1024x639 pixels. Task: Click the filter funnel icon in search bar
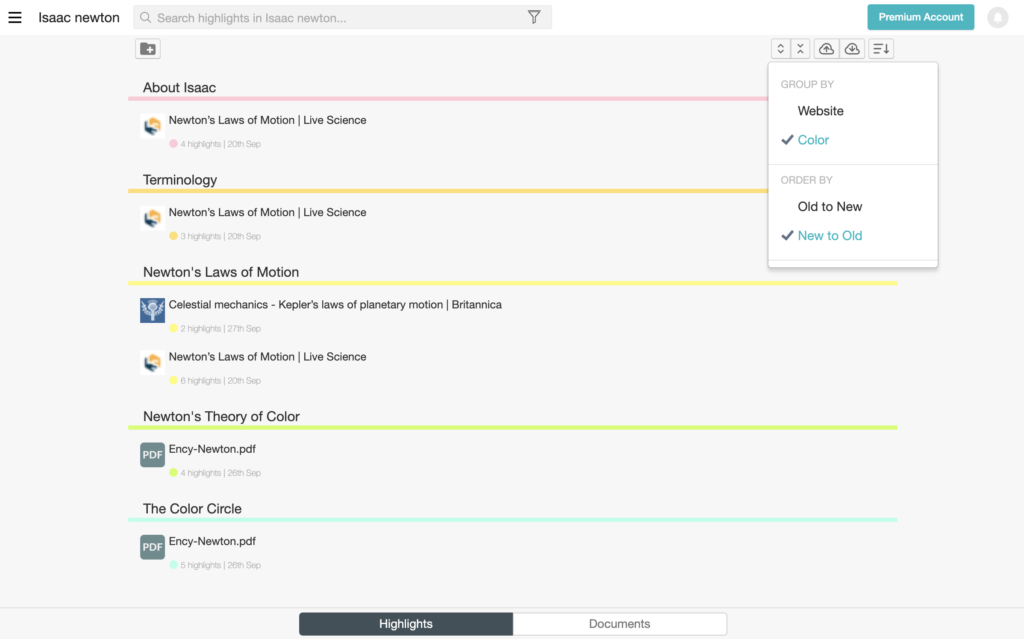(x=534, y=17)
